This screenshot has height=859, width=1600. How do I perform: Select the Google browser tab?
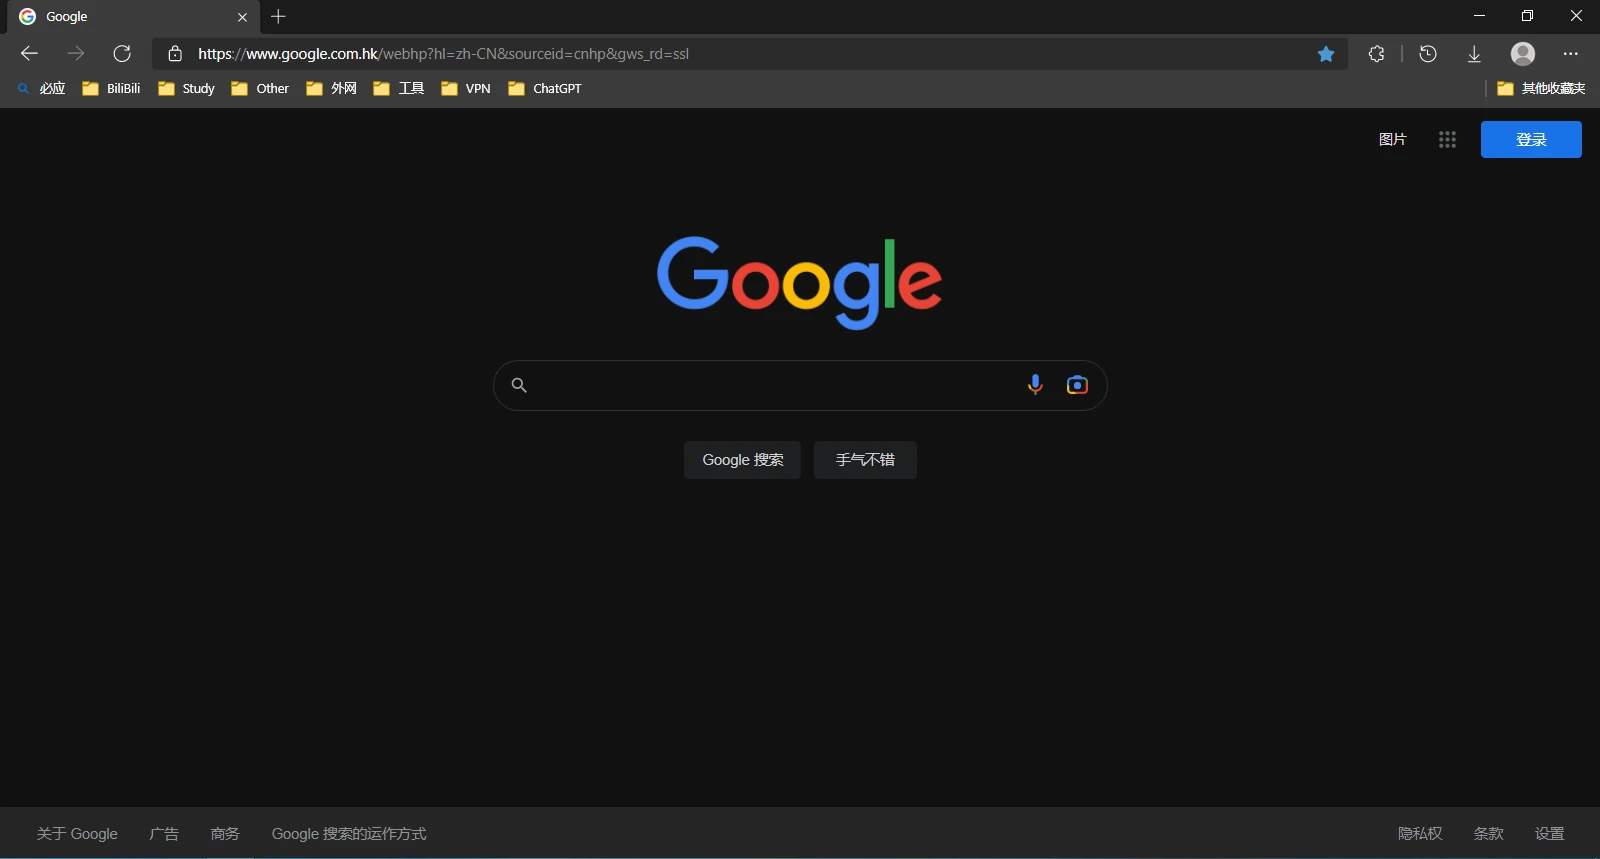pyautogui.click(x=133, y=17)
